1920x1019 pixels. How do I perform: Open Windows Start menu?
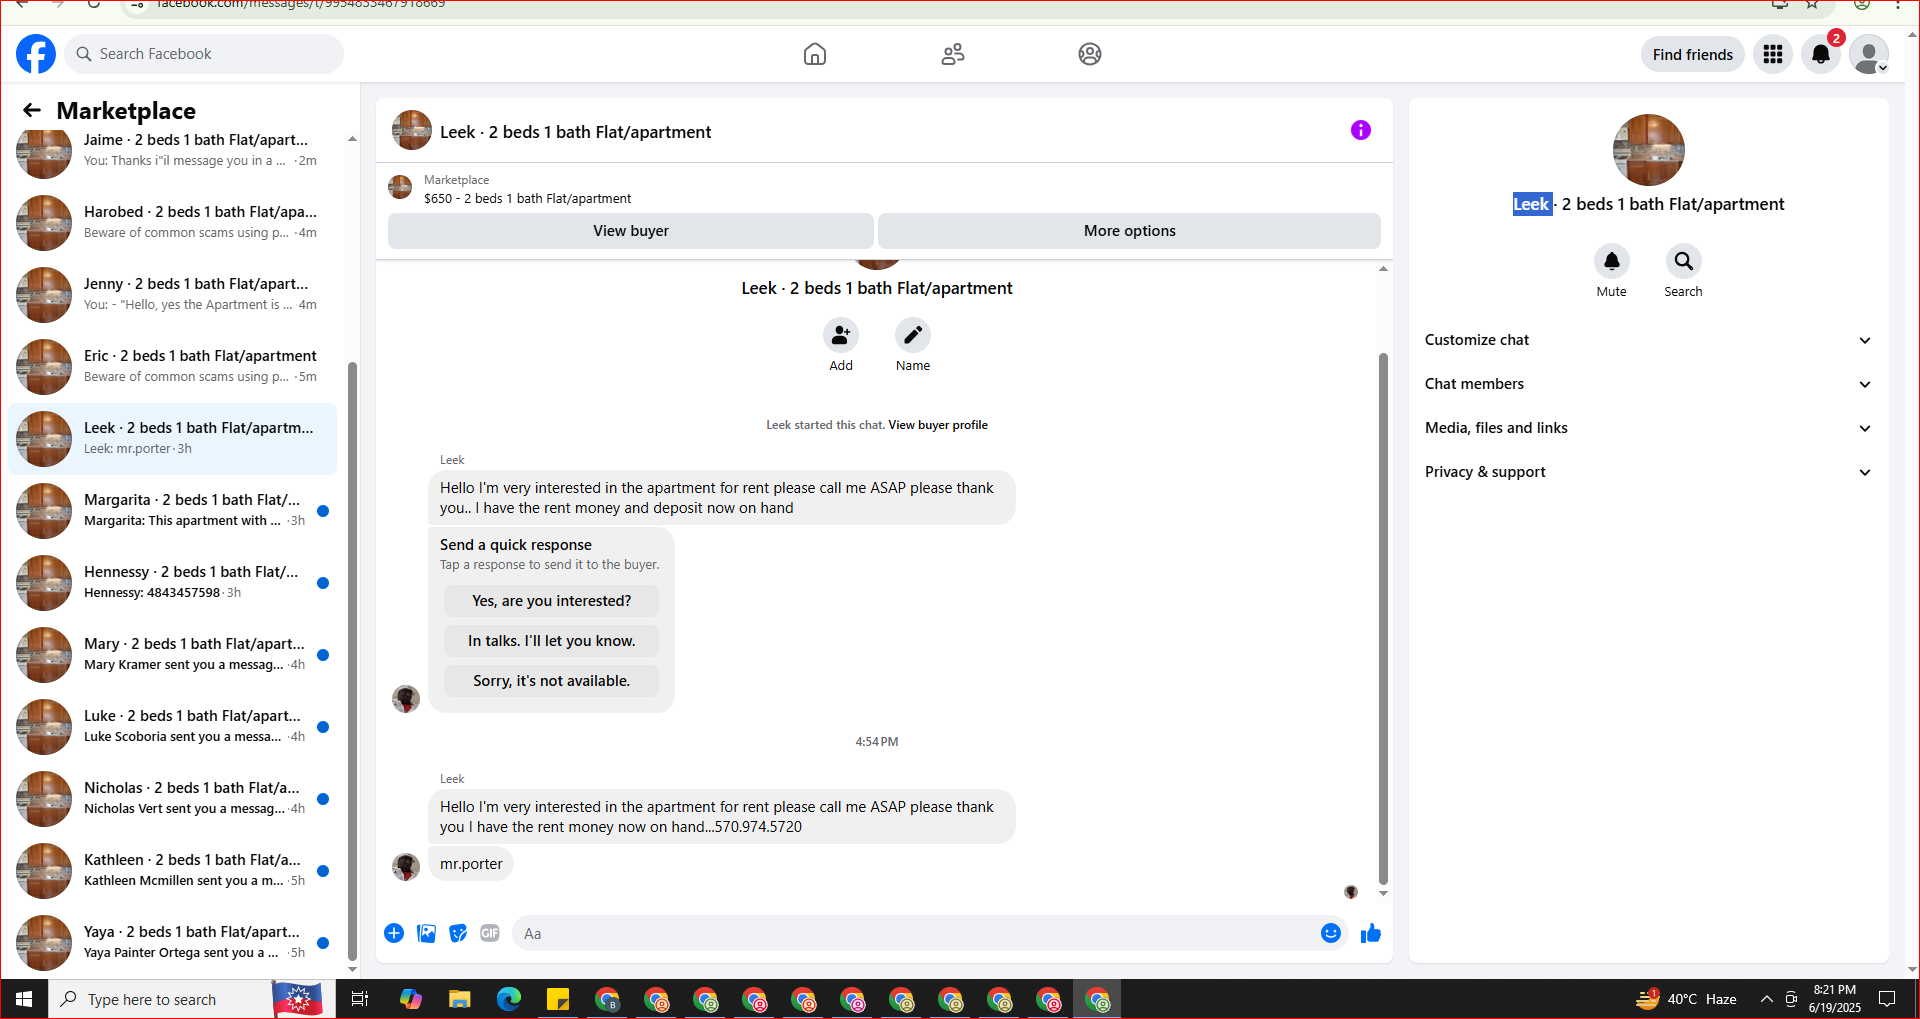coord(24,999)
